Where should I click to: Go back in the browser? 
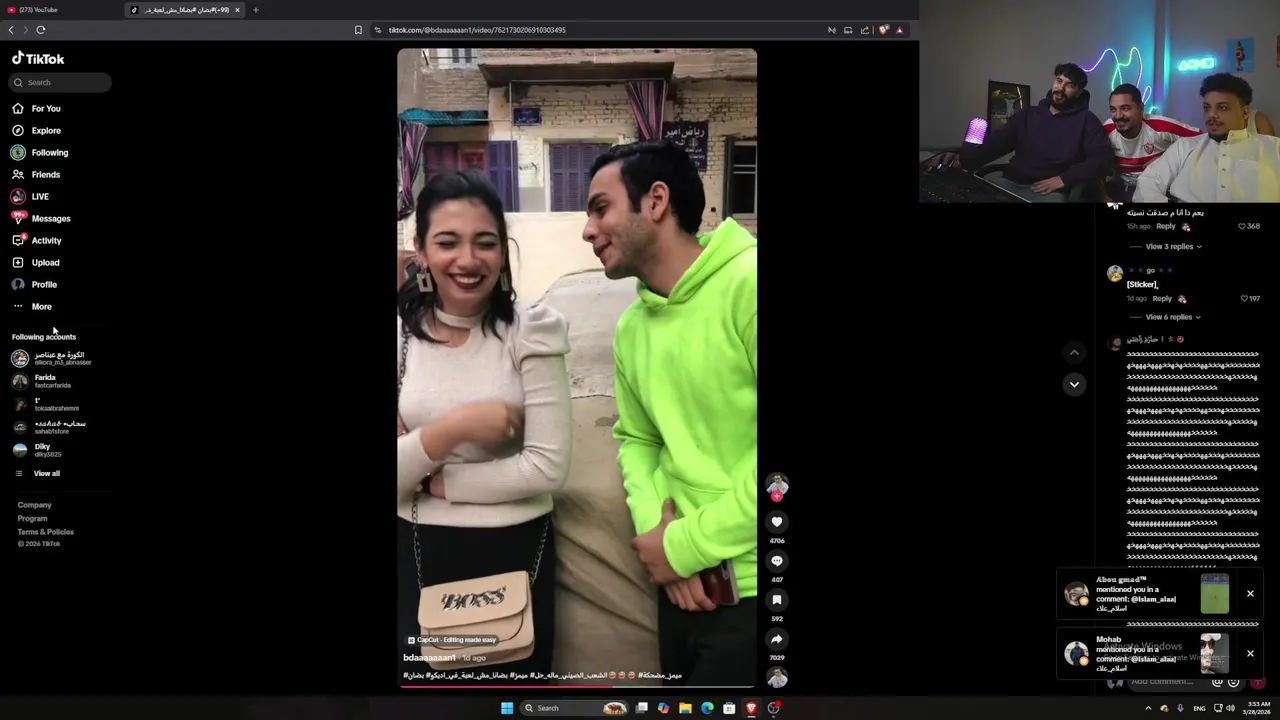11,30
